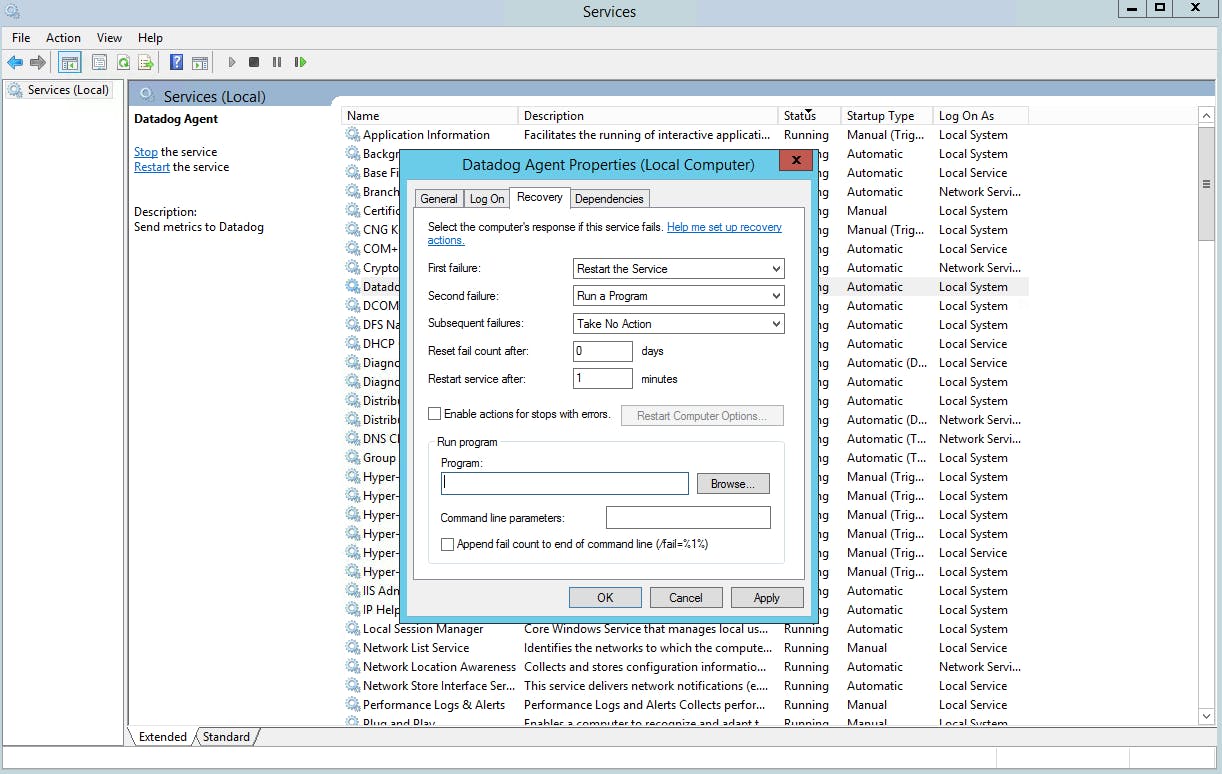Switch to the Log On tab

[487, 199]
